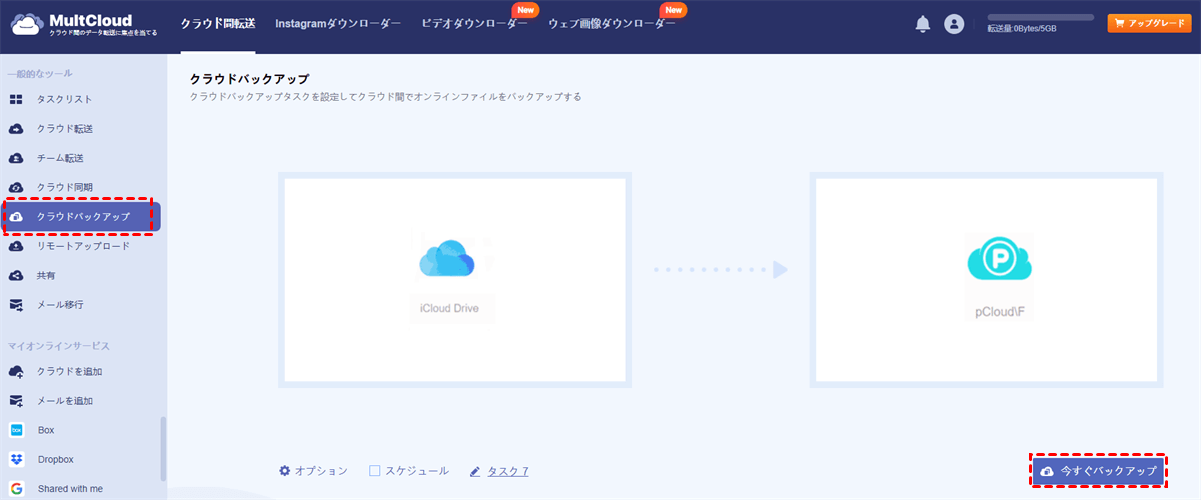Open the notification bell

(923, 24)
